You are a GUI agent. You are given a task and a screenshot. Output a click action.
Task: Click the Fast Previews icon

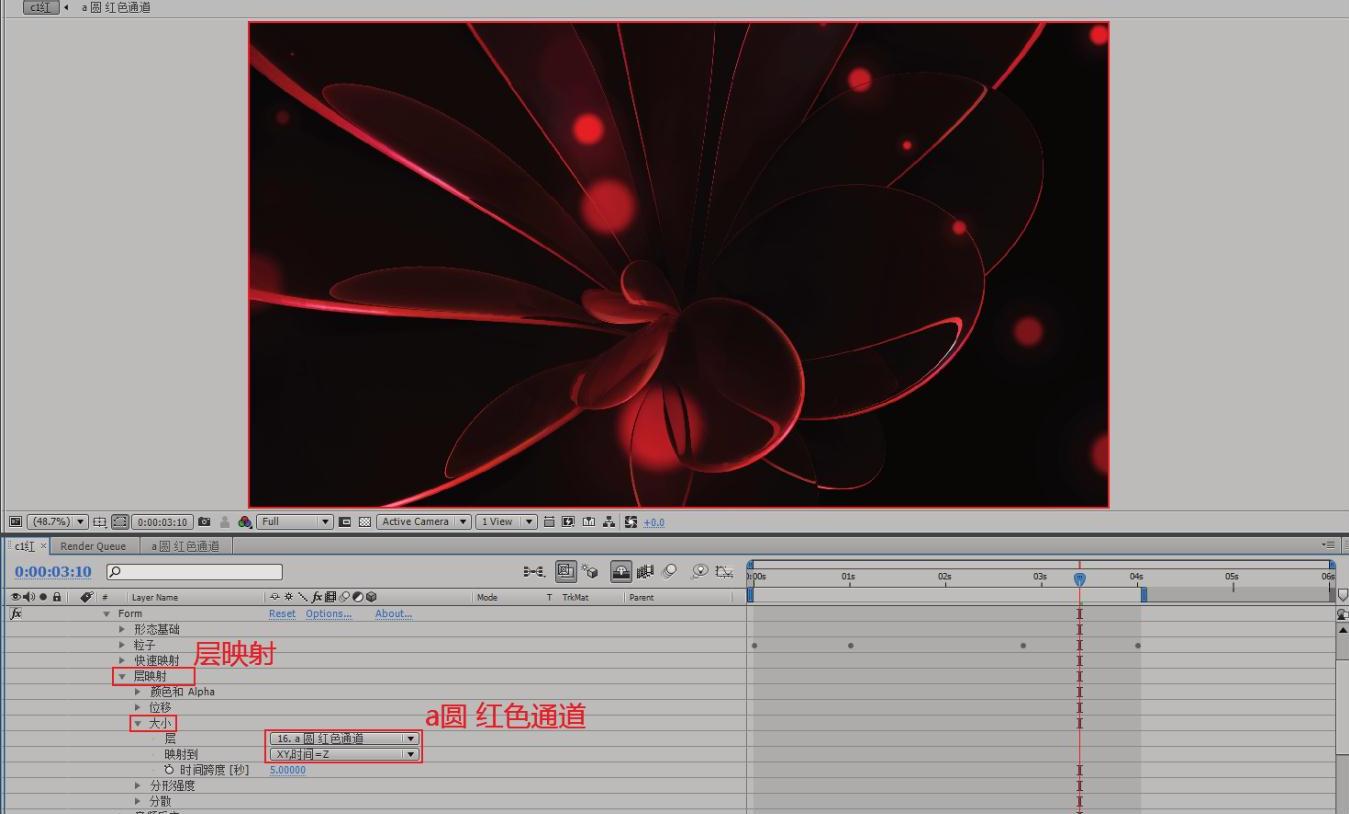click(568, 522)
